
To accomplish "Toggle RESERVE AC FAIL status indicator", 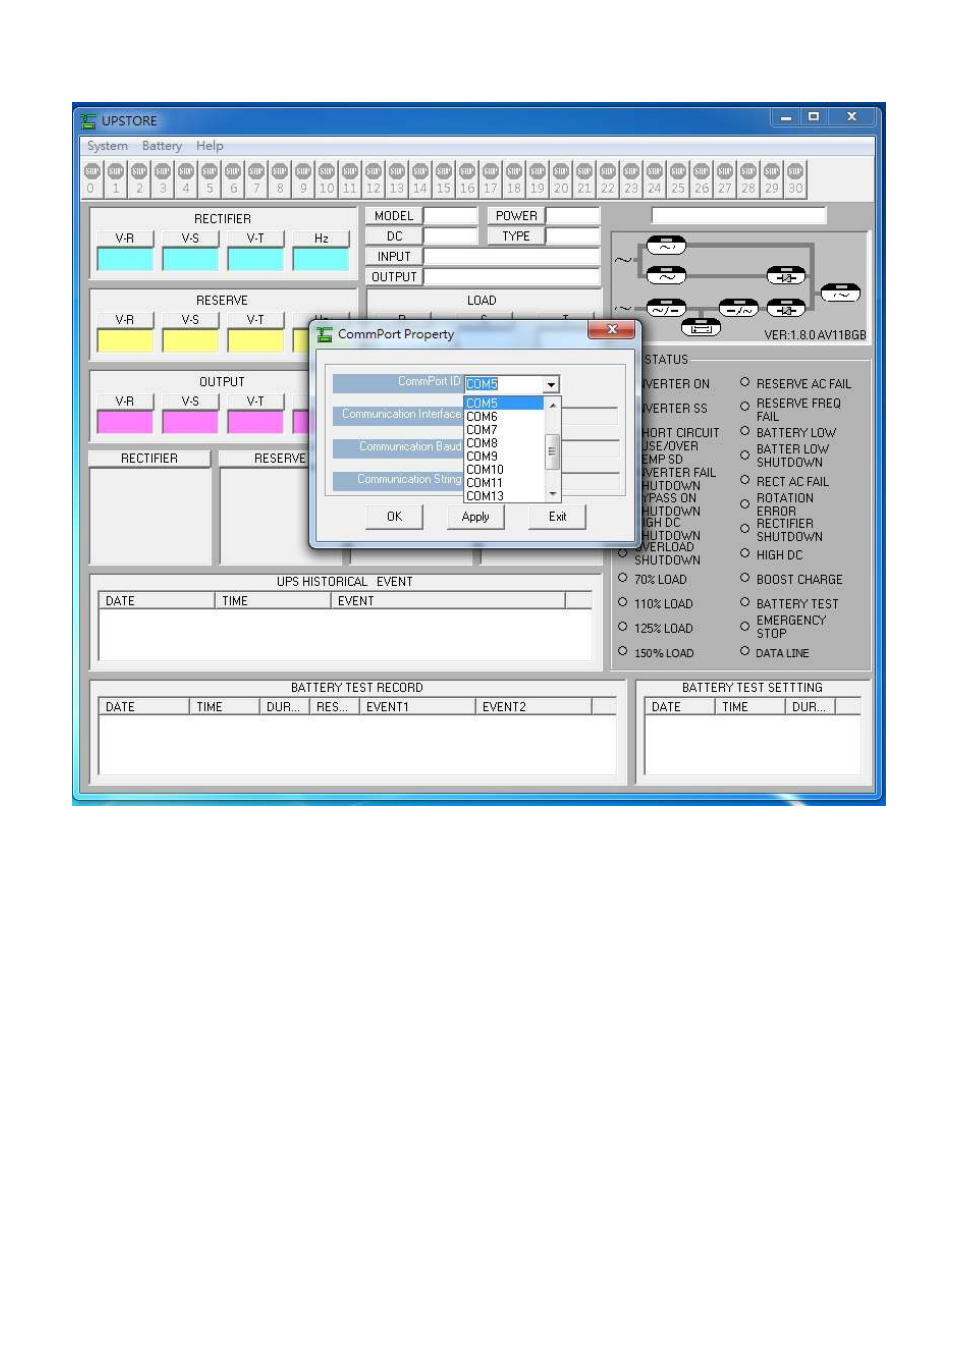I will [x=745, y=382].
